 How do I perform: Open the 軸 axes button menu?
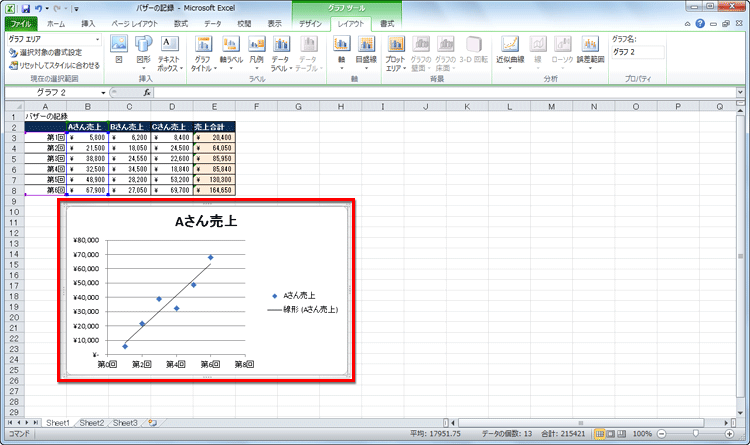click(342, 53)
